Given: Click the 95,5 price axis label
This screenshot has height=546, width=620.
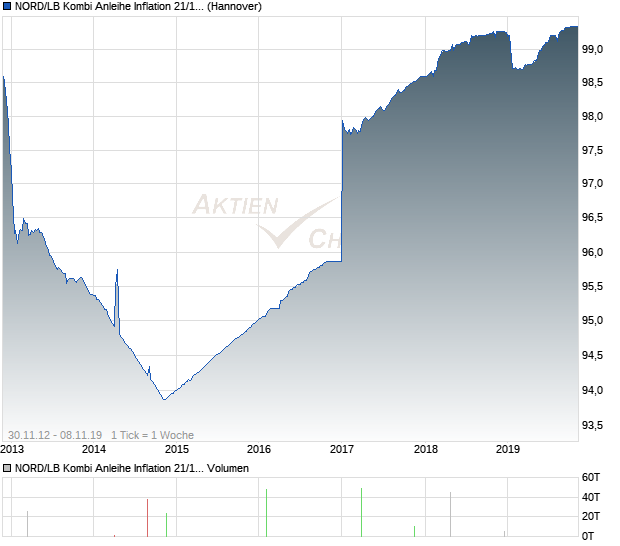Looking at the screenshot, I should 592,286.
